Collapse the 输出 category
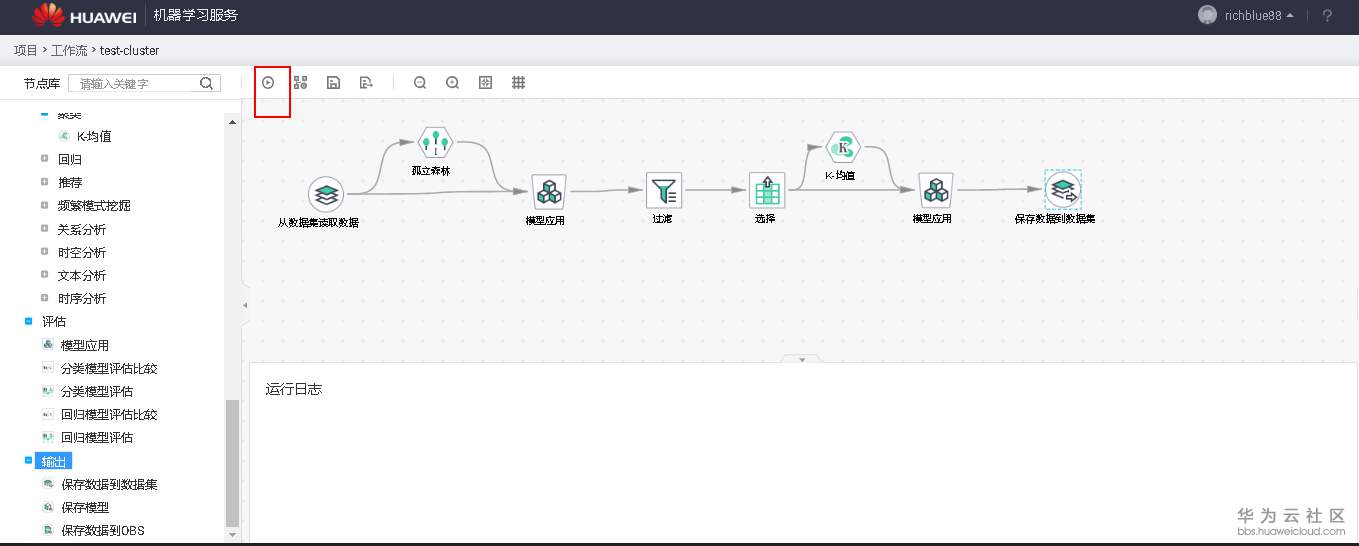Screen dimensions: 1359x546 tap(28, 461)
